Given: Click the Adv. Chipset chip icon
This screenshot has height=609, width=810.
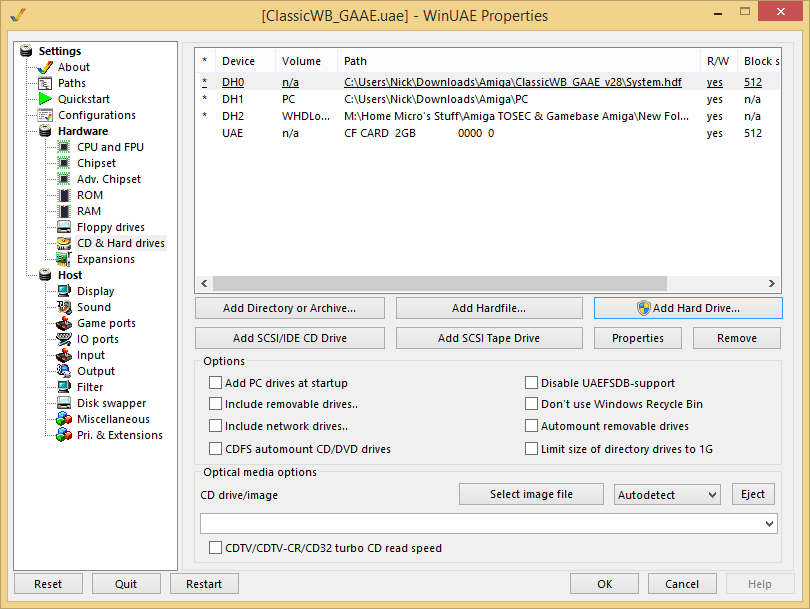Looking at the screenshot, I should 64,179.
